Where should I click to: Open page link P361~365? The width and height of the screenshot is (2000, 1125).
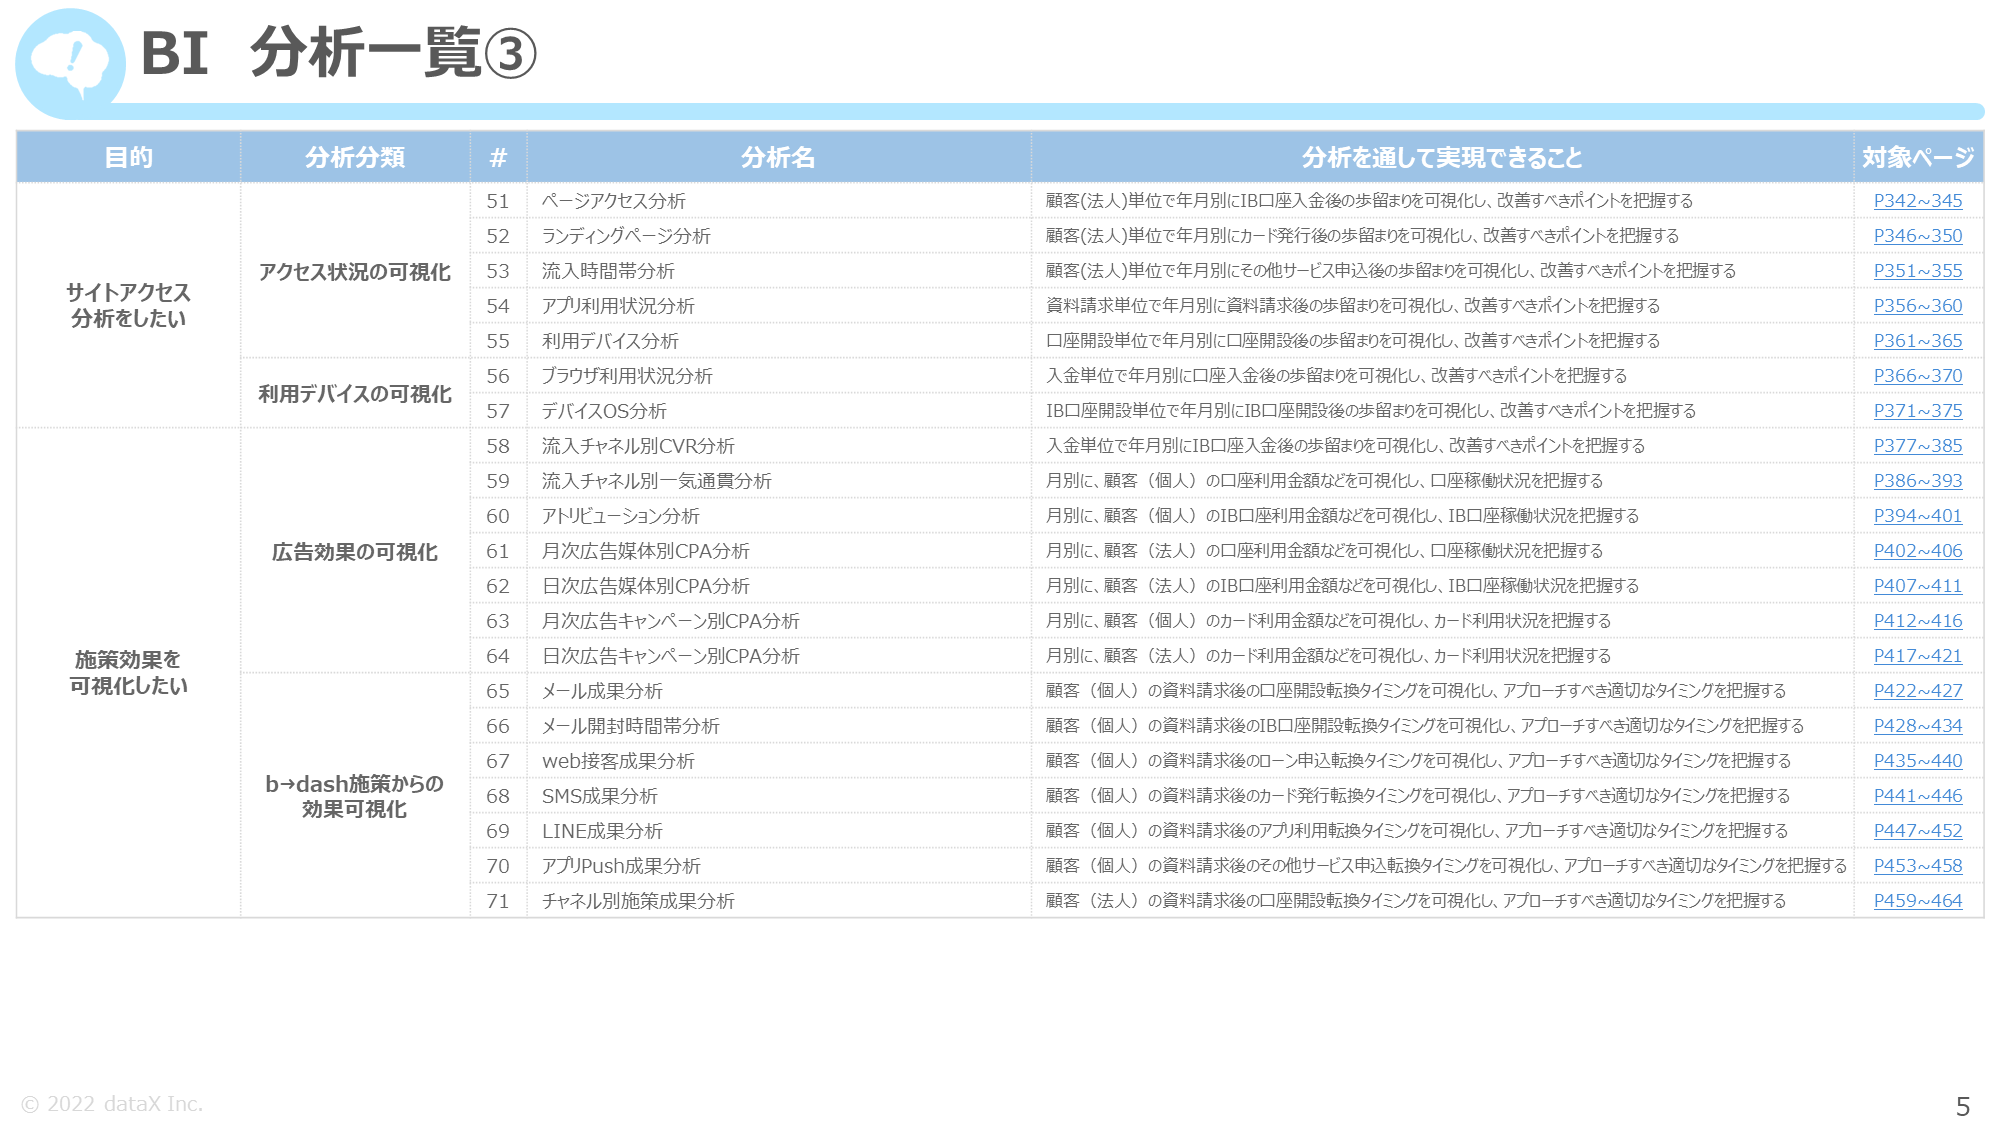coord(1917,341)
